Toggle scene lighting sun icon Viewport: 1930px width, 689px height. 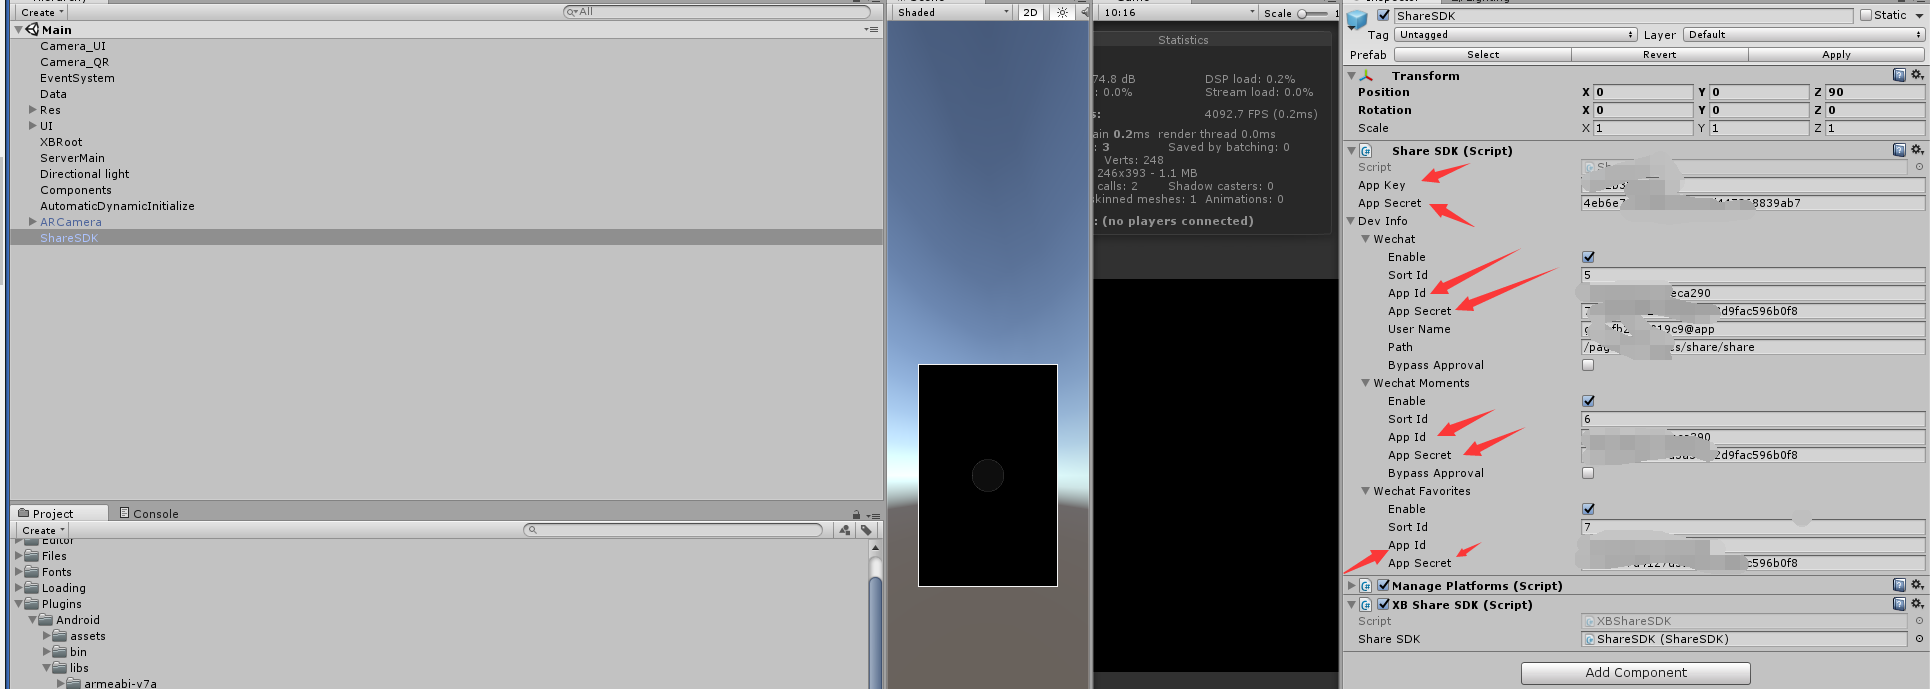1062,13
